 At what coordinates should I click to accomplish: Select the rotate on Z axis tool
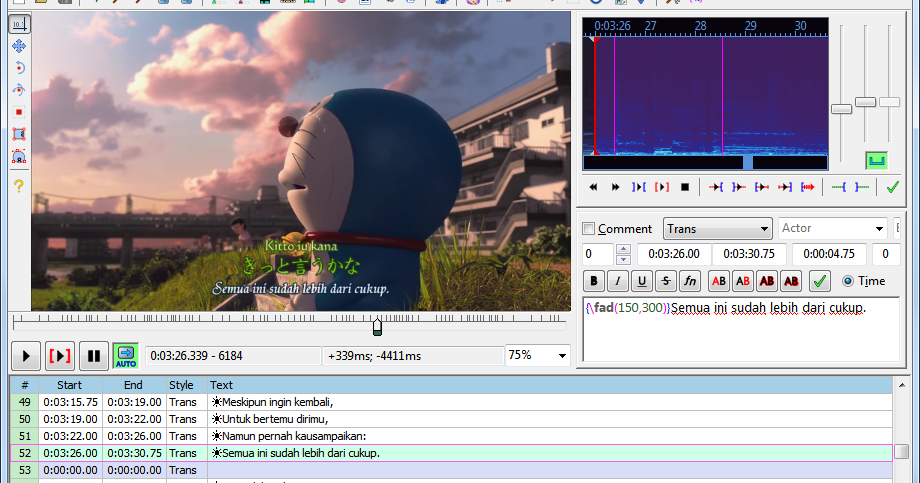(19, 68)
